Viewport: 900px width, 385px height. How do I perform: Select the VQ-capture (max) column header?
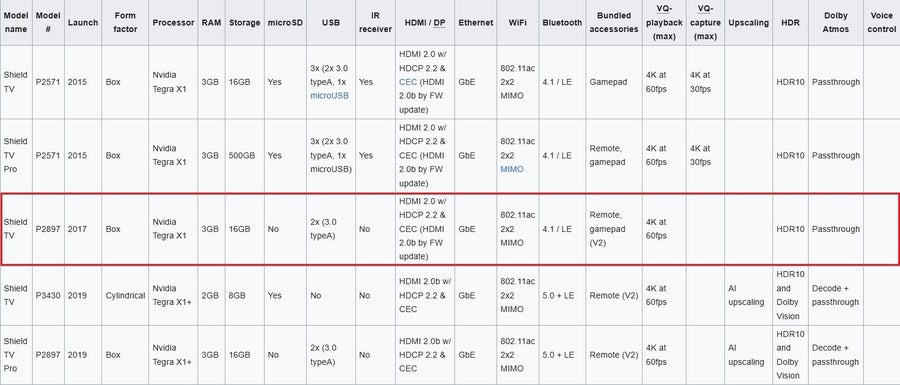click(x=705, y=22)
